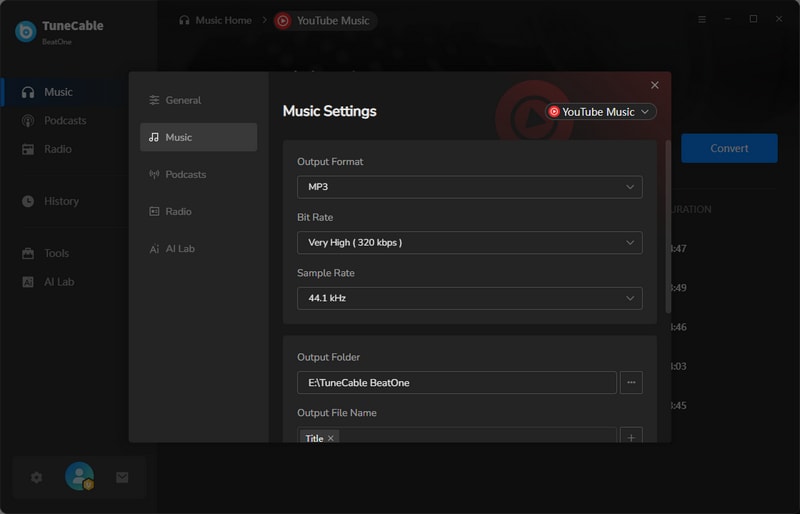Viewport: 800px width, 514px height.
Task: Click the YouTube Music red logo in breadcrumb
Action: pyautogui.click(x=283, y=20)
